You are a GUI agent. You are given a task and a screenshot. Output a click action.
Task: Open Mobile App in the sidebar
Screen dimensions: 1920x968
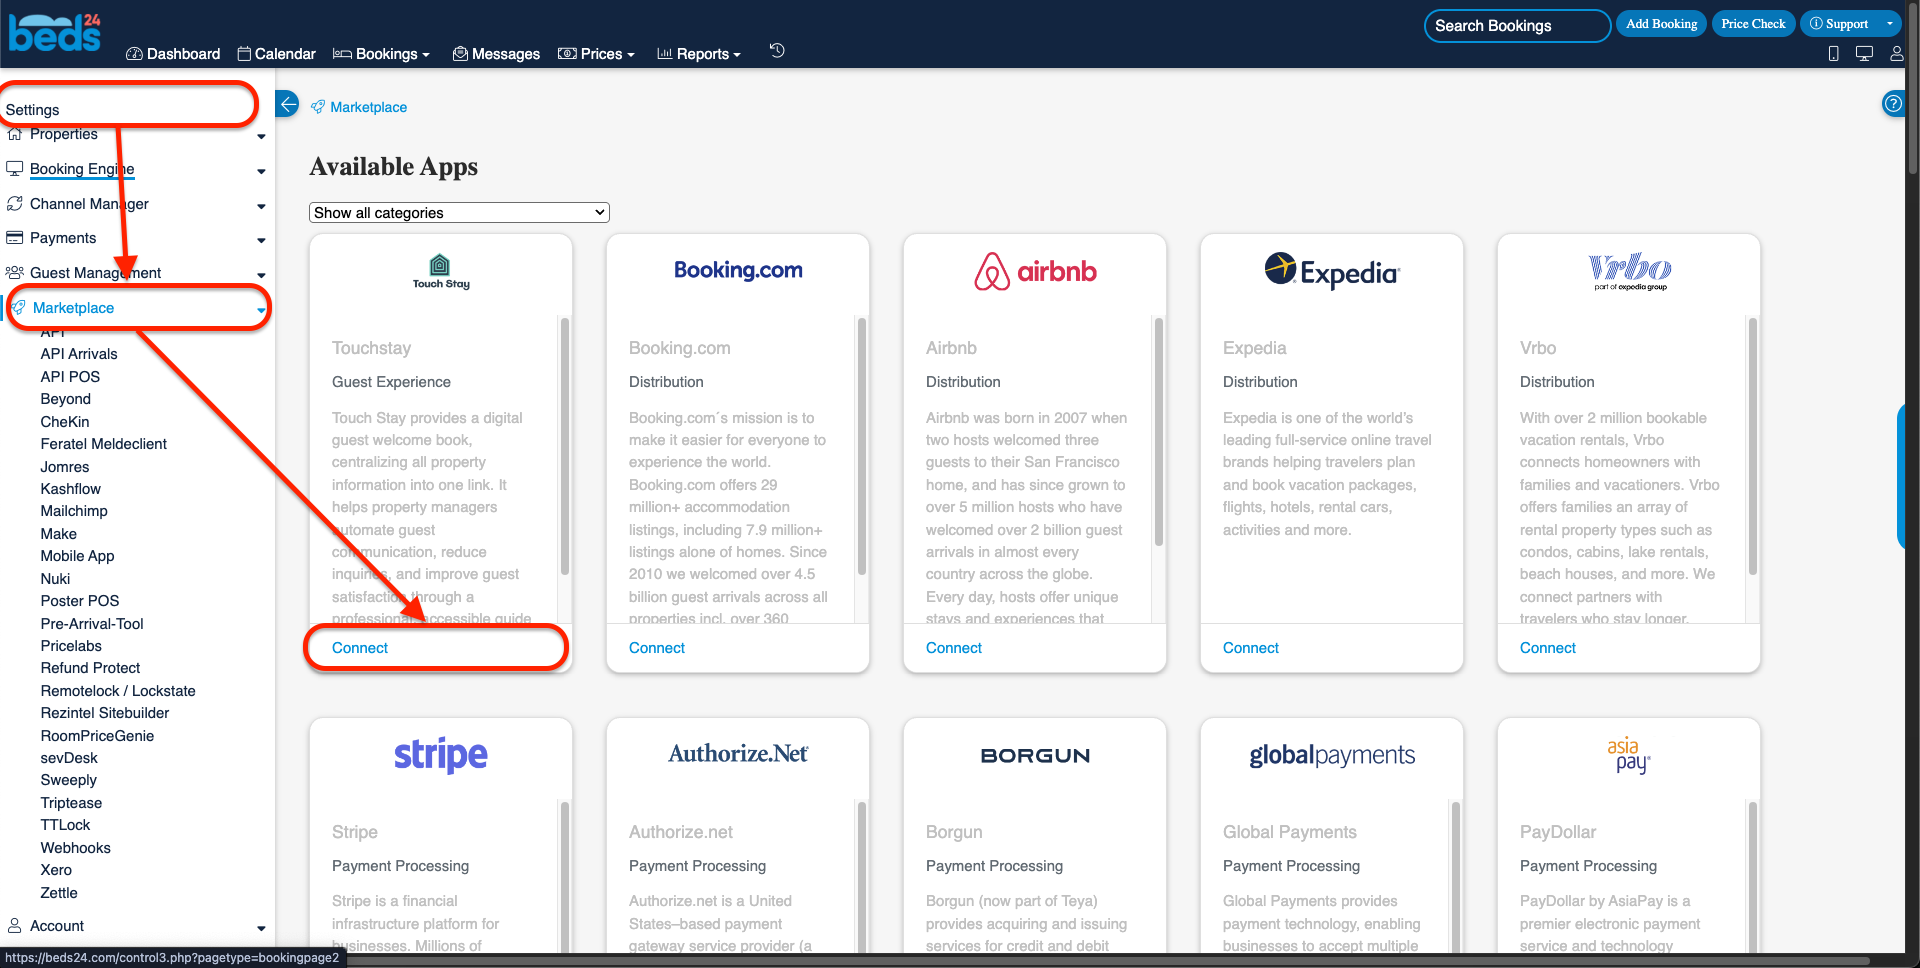pos(77,556)
